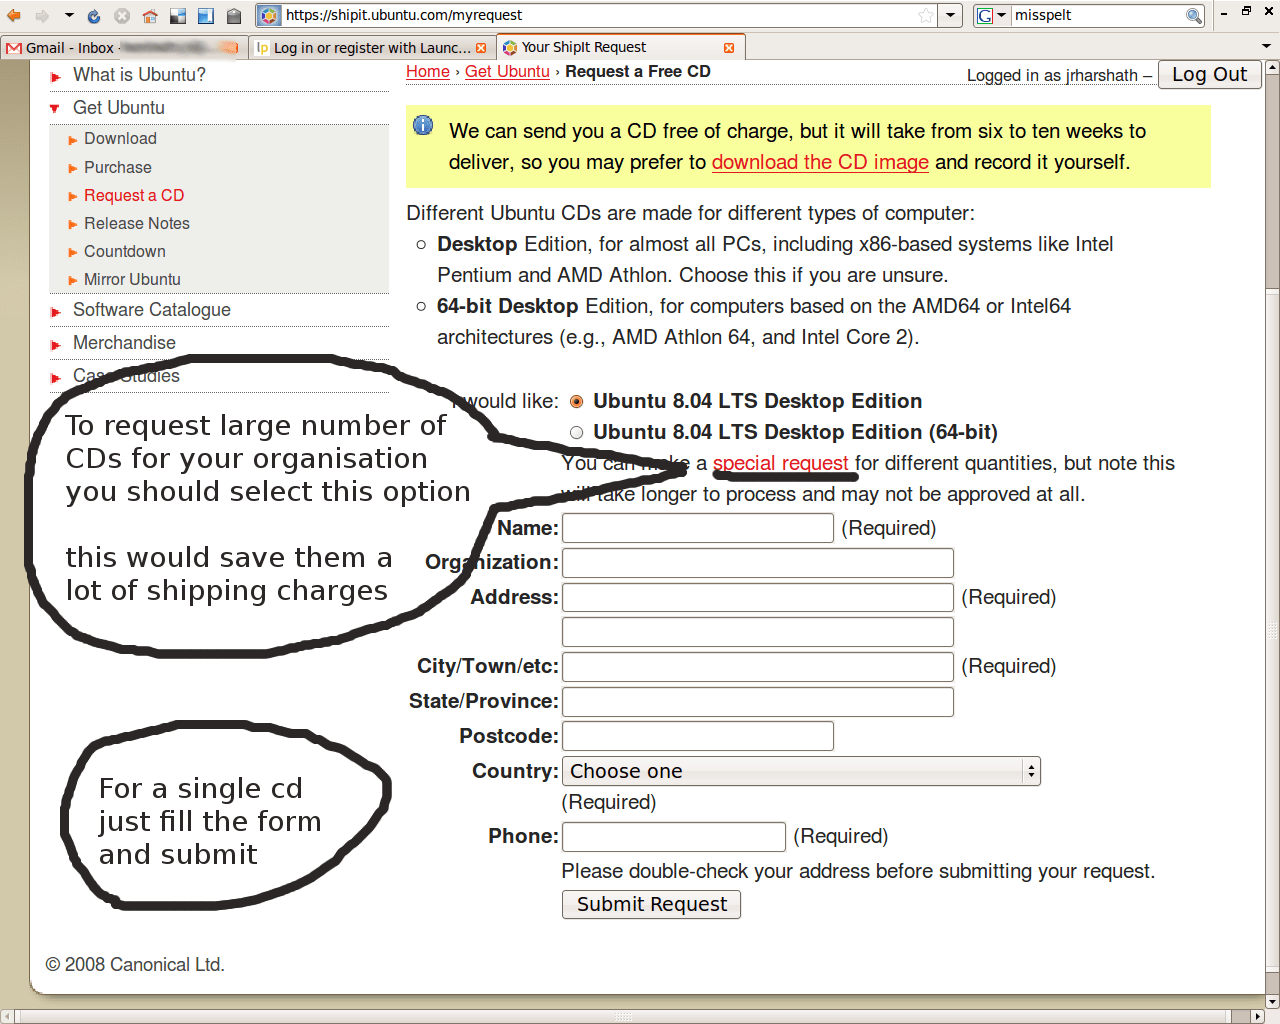Click the Organization input field
This screenshot has width=1280, height=1024.
tap(758, 563)
